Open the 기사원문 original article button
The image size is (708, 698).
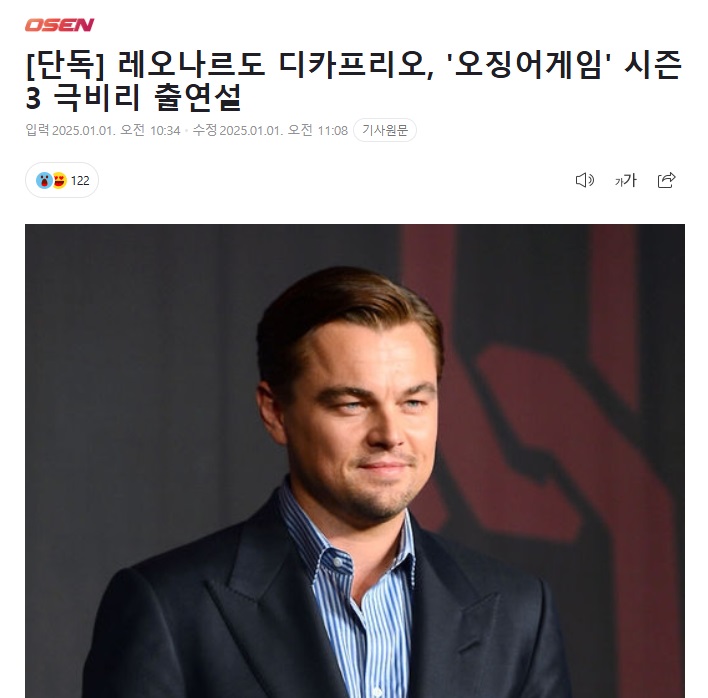pos(385,130)
